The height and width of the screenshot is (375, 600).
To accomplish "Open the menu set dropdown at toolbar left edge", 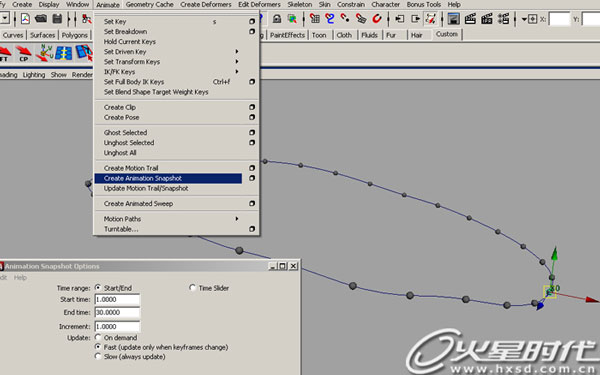I will point(5,18).
